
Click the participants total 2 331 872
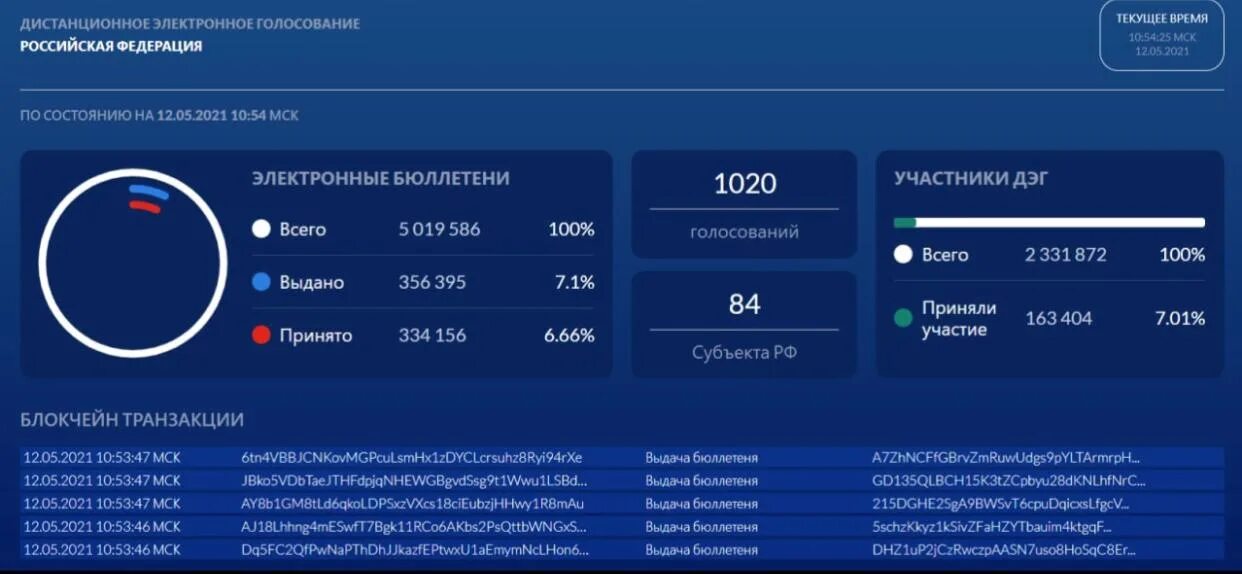click(1066, 254)
